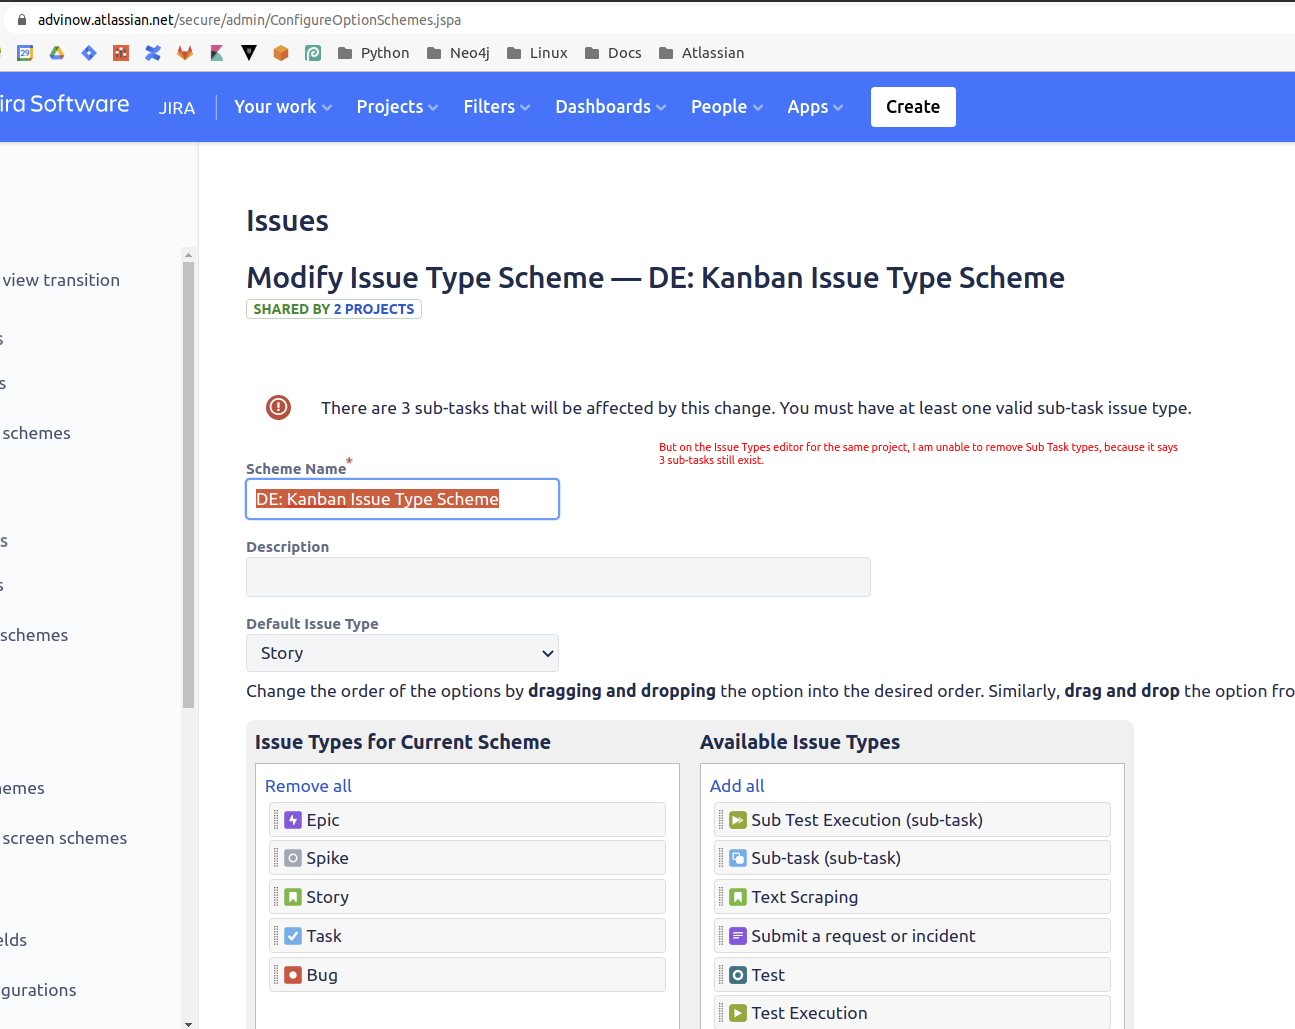The image size is (1295, 1029).
Task: Click the sidebar scroll down arrow
Action: point(188,1023)
